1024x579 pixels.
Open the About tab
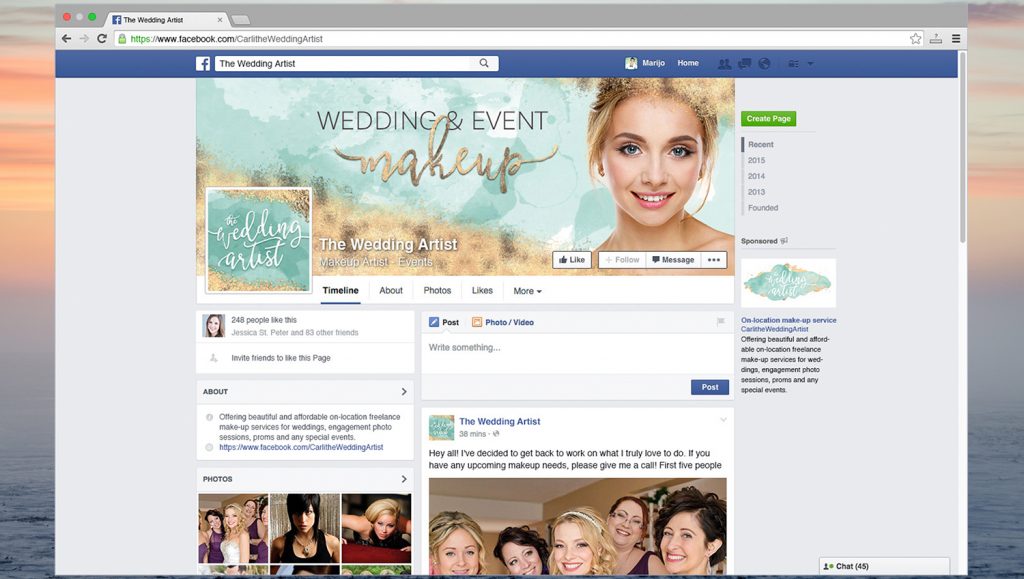(x=391, y=290)
